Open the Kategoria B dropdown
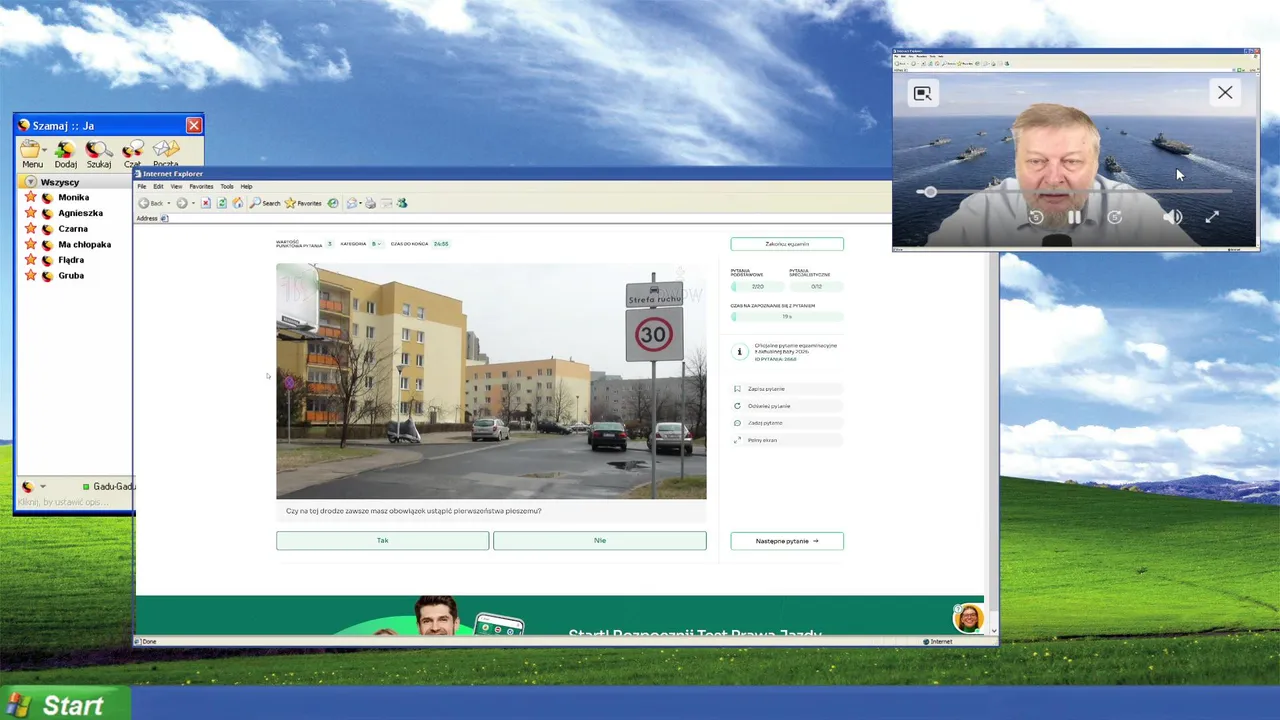 pyautogui.click(x=376, y=244)
